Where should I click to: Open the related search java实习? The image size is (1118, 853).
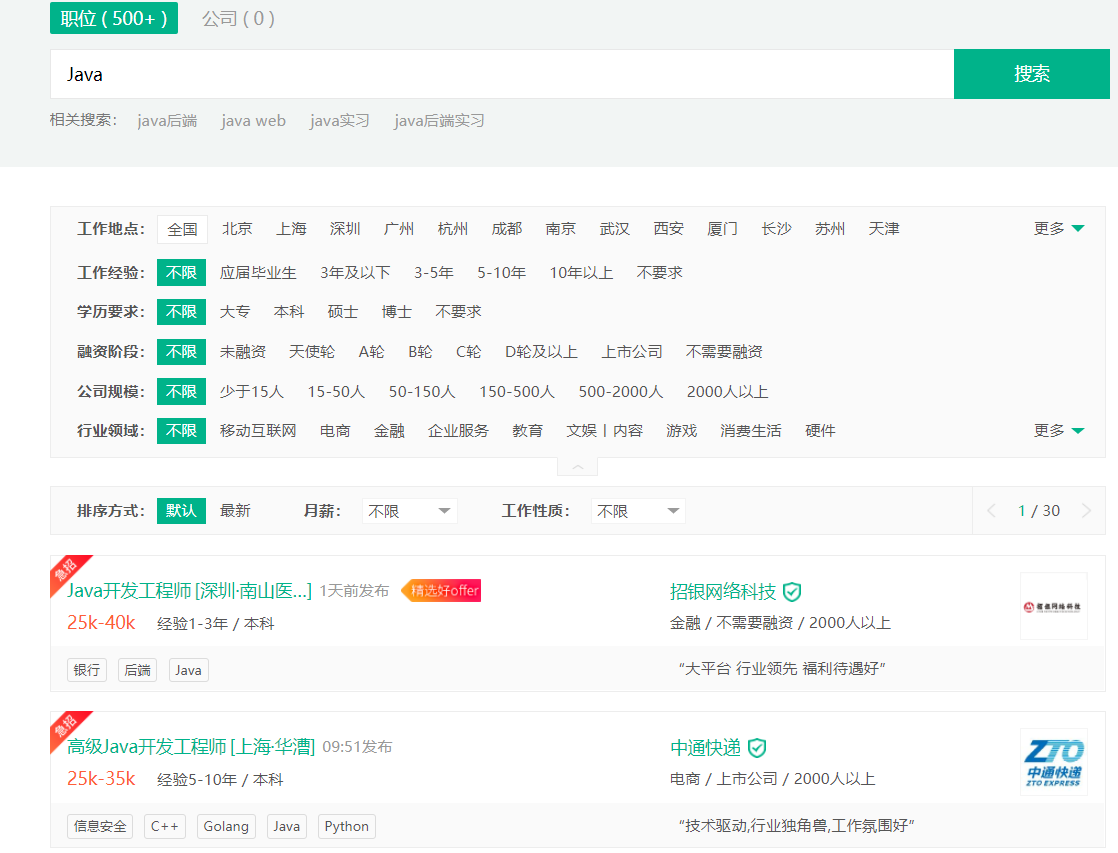[x=339, y=121]
